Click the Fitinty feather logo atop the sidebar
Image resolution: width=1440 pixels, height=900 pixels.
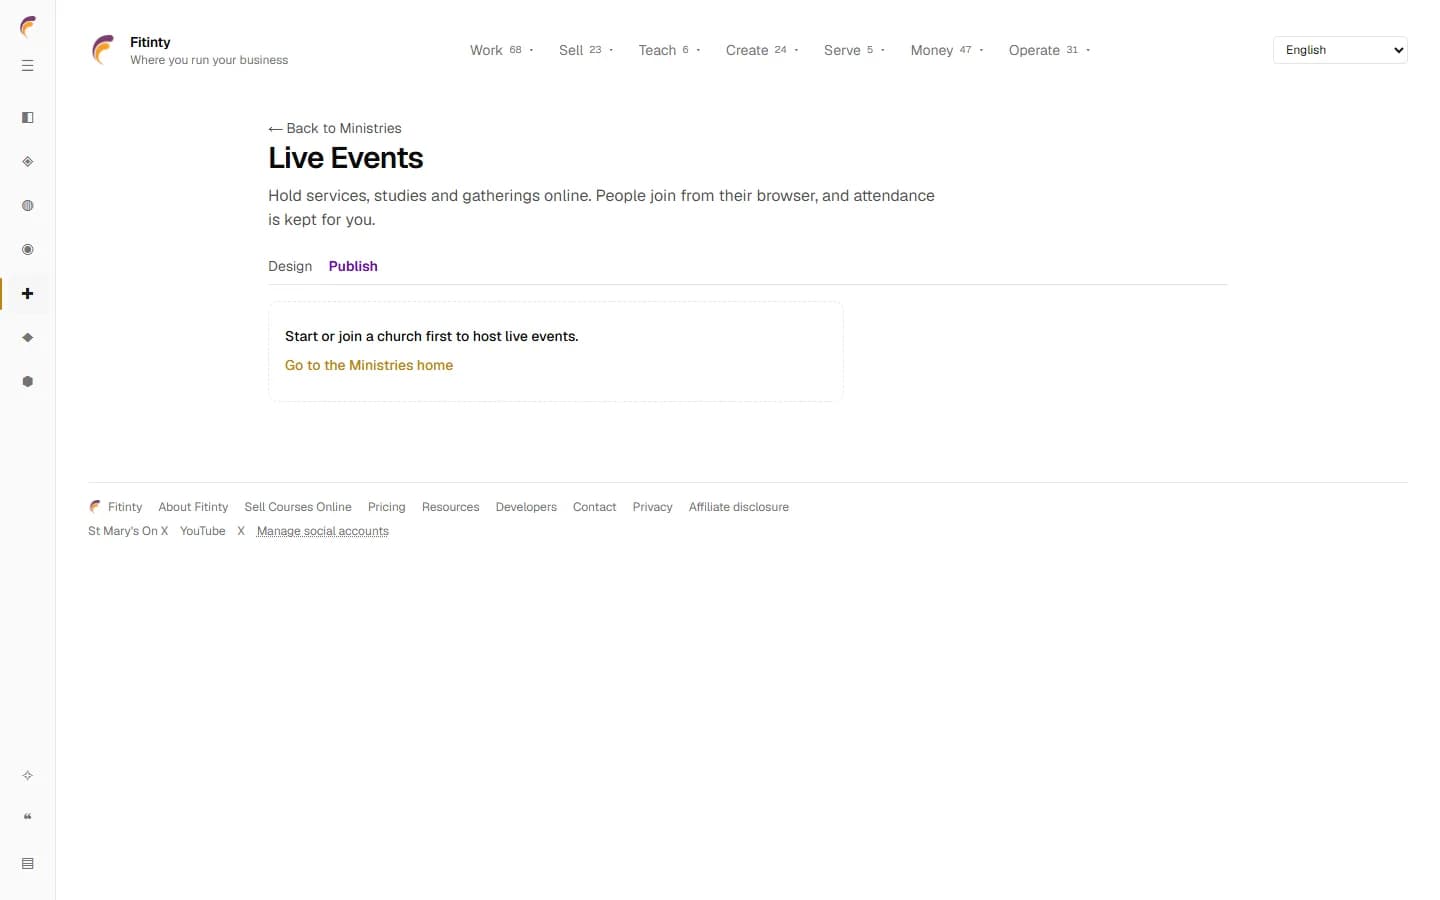coord(28,26)
